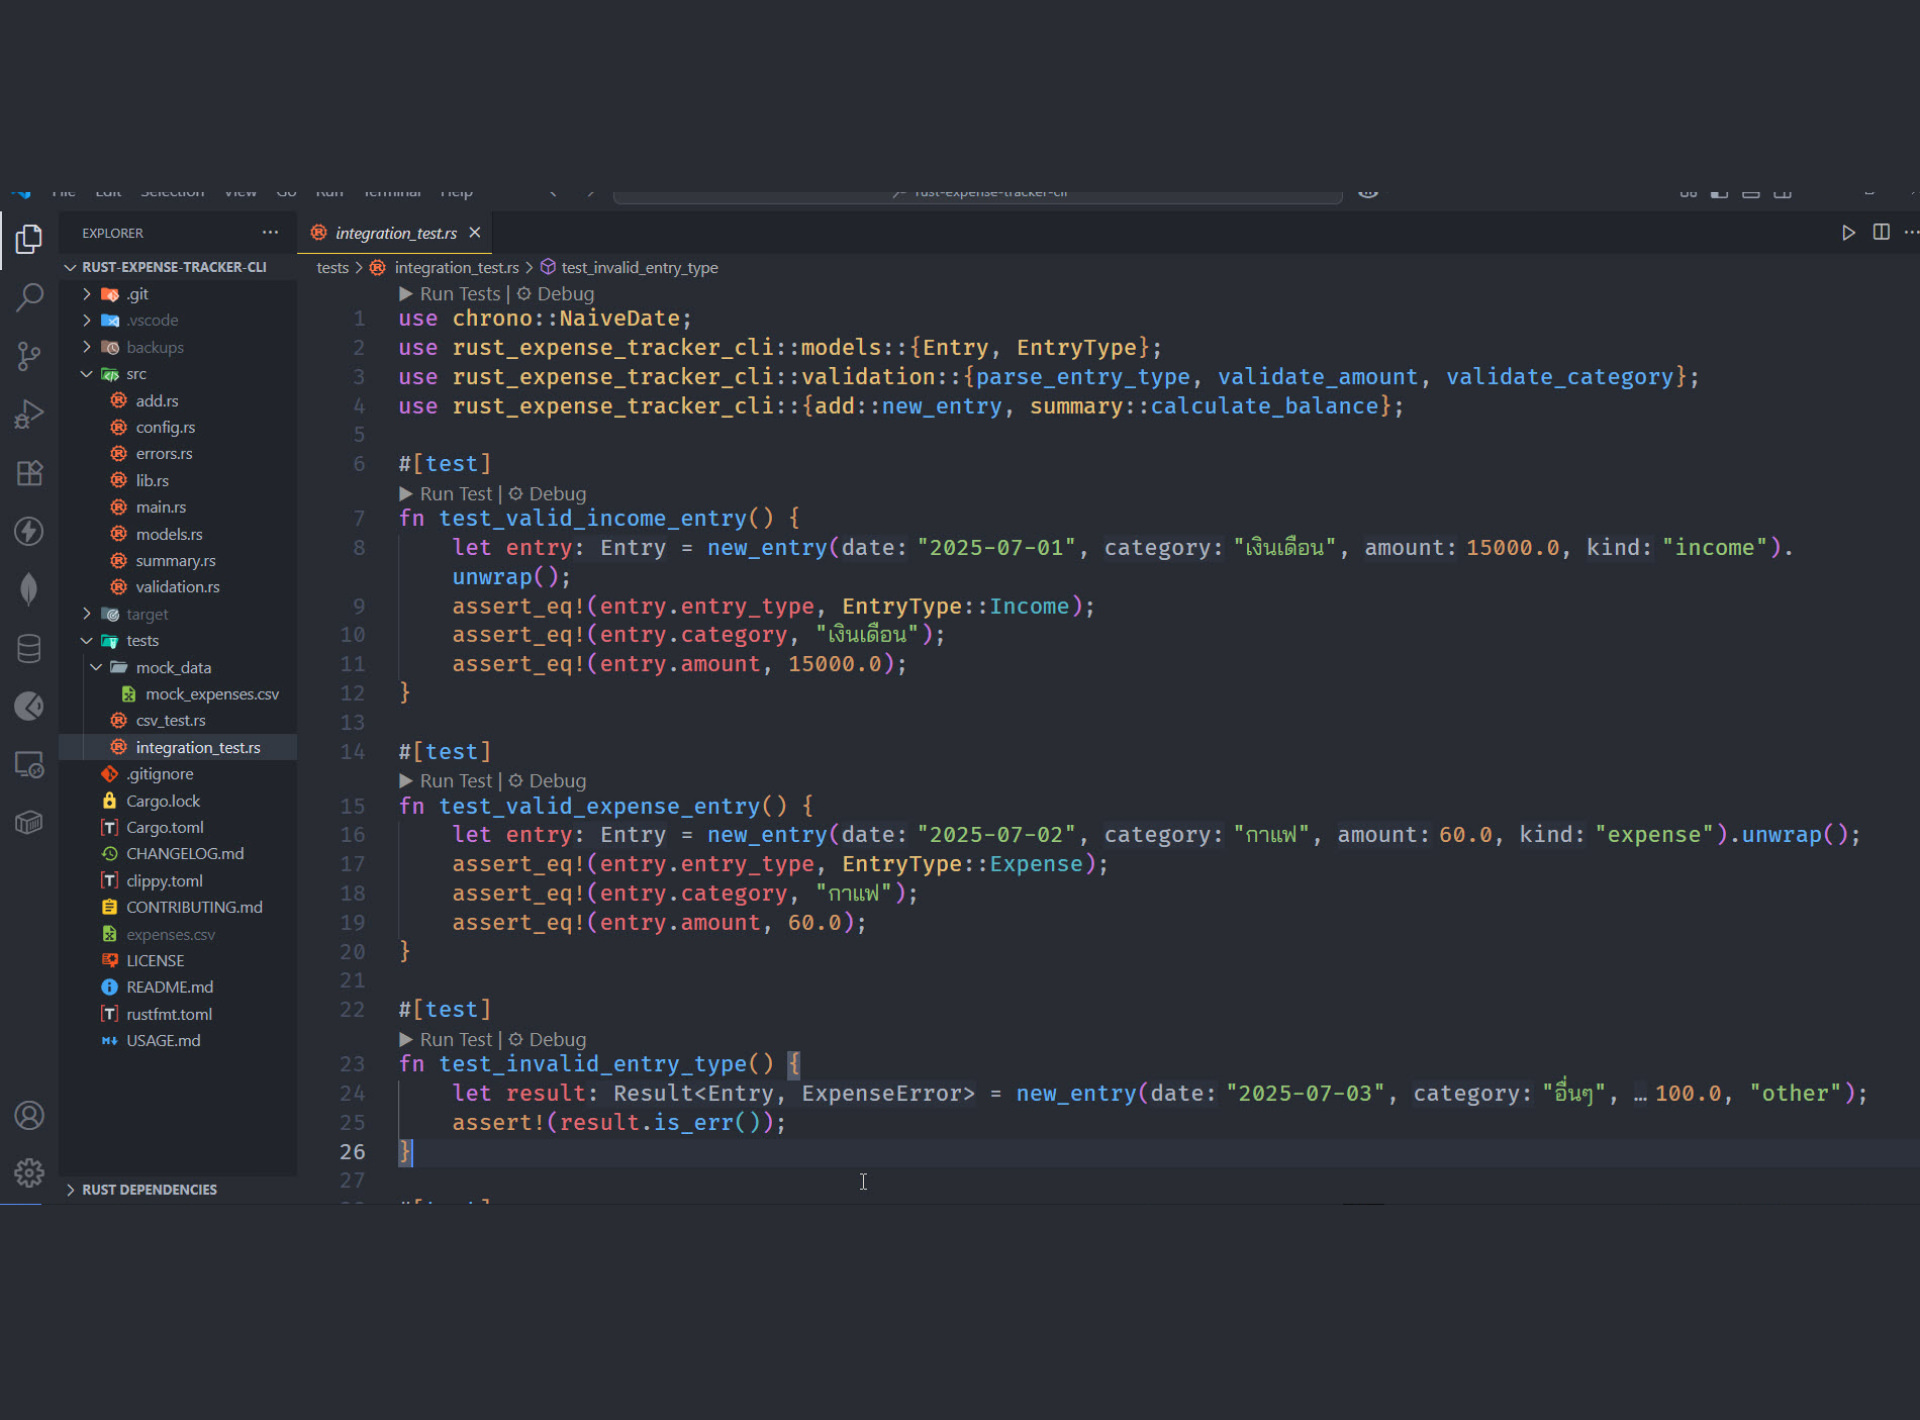Open the database activity bar icon

(x=29, y=648)
